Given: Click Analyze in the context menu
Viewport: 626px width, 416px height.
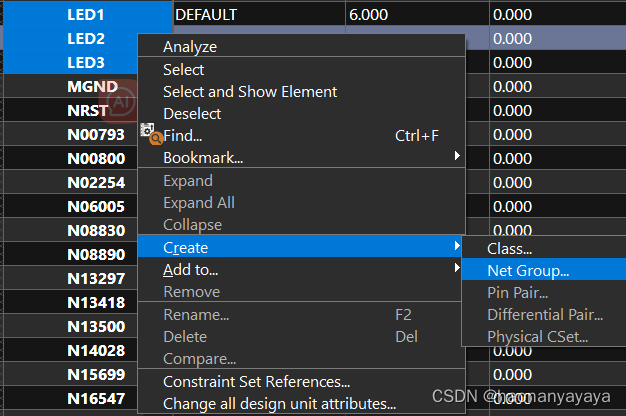Looking at the screenshot, I should pyautogui.click(x=190, y=47).
